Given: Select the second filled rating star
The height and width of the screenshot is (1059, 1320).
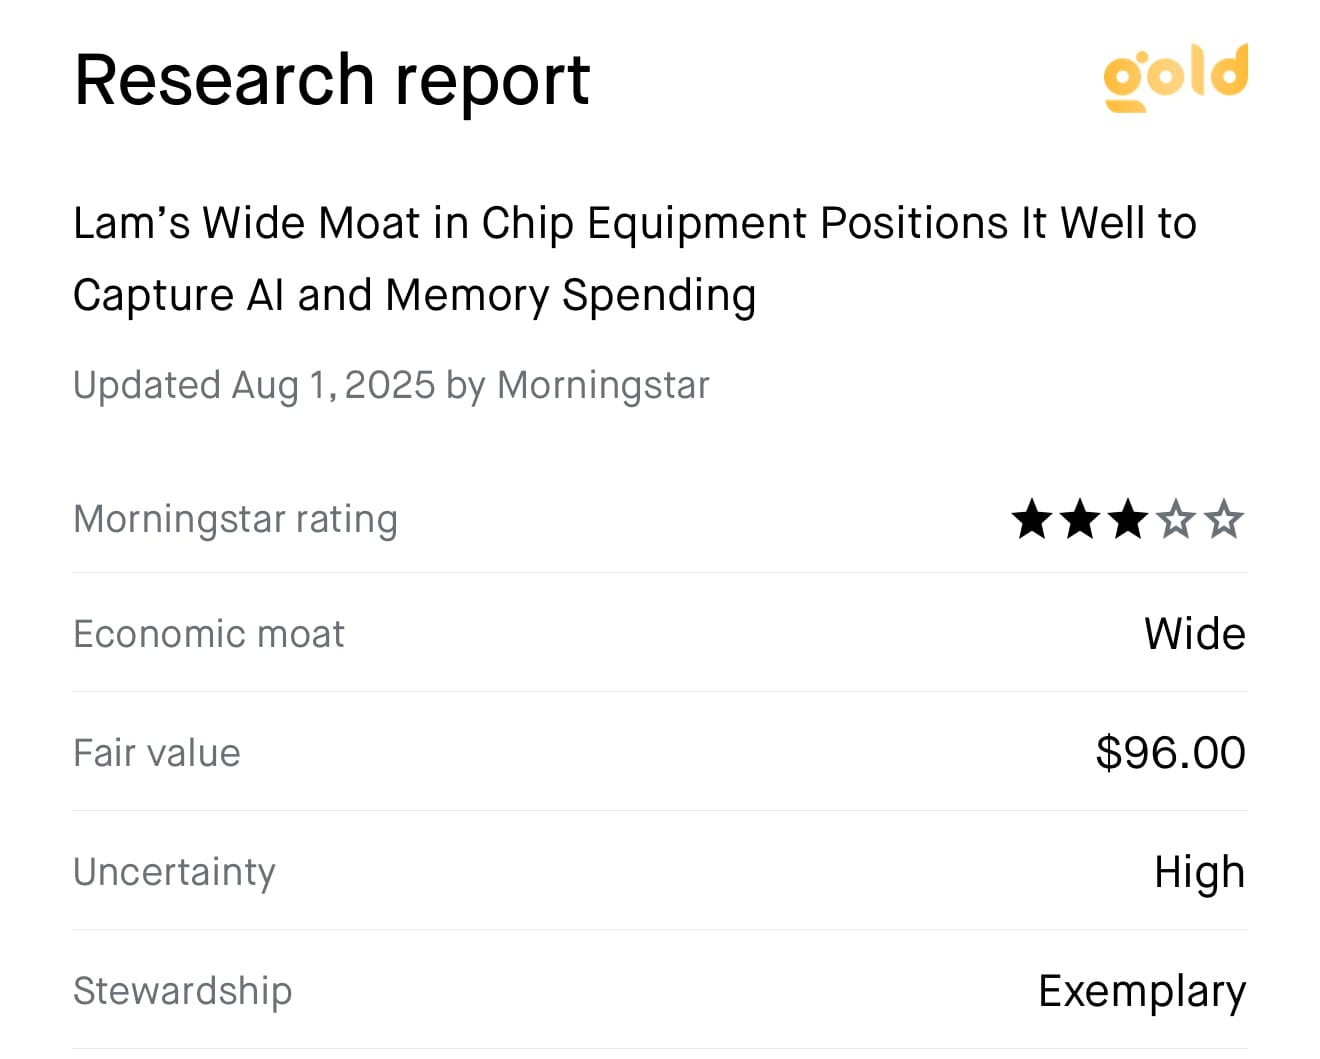Looking at the screenshot, I should [1080, 520].
